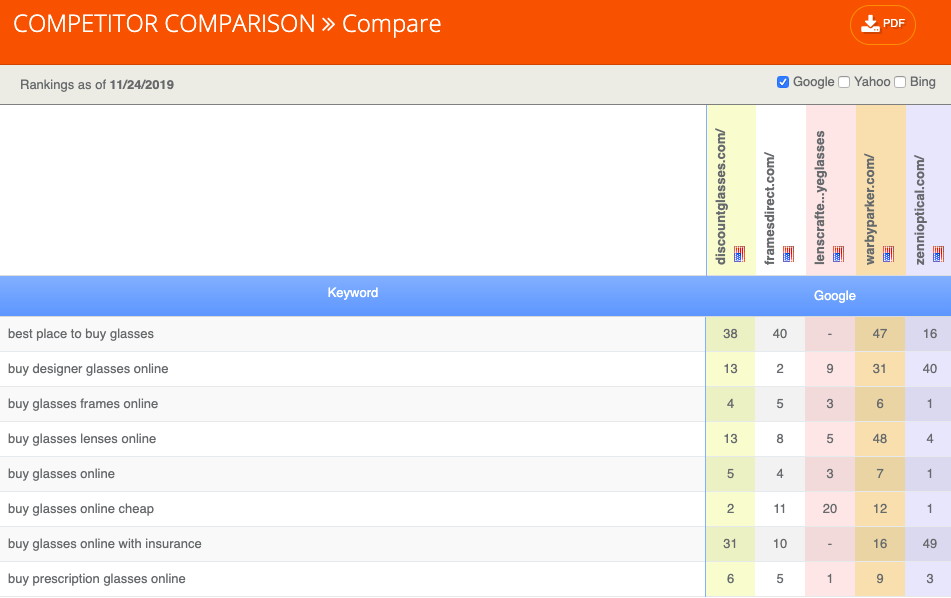The height and width of the screenshot is (598, 951).
Task: Uncheck the Google search engine checkbox
Action: 782,82
